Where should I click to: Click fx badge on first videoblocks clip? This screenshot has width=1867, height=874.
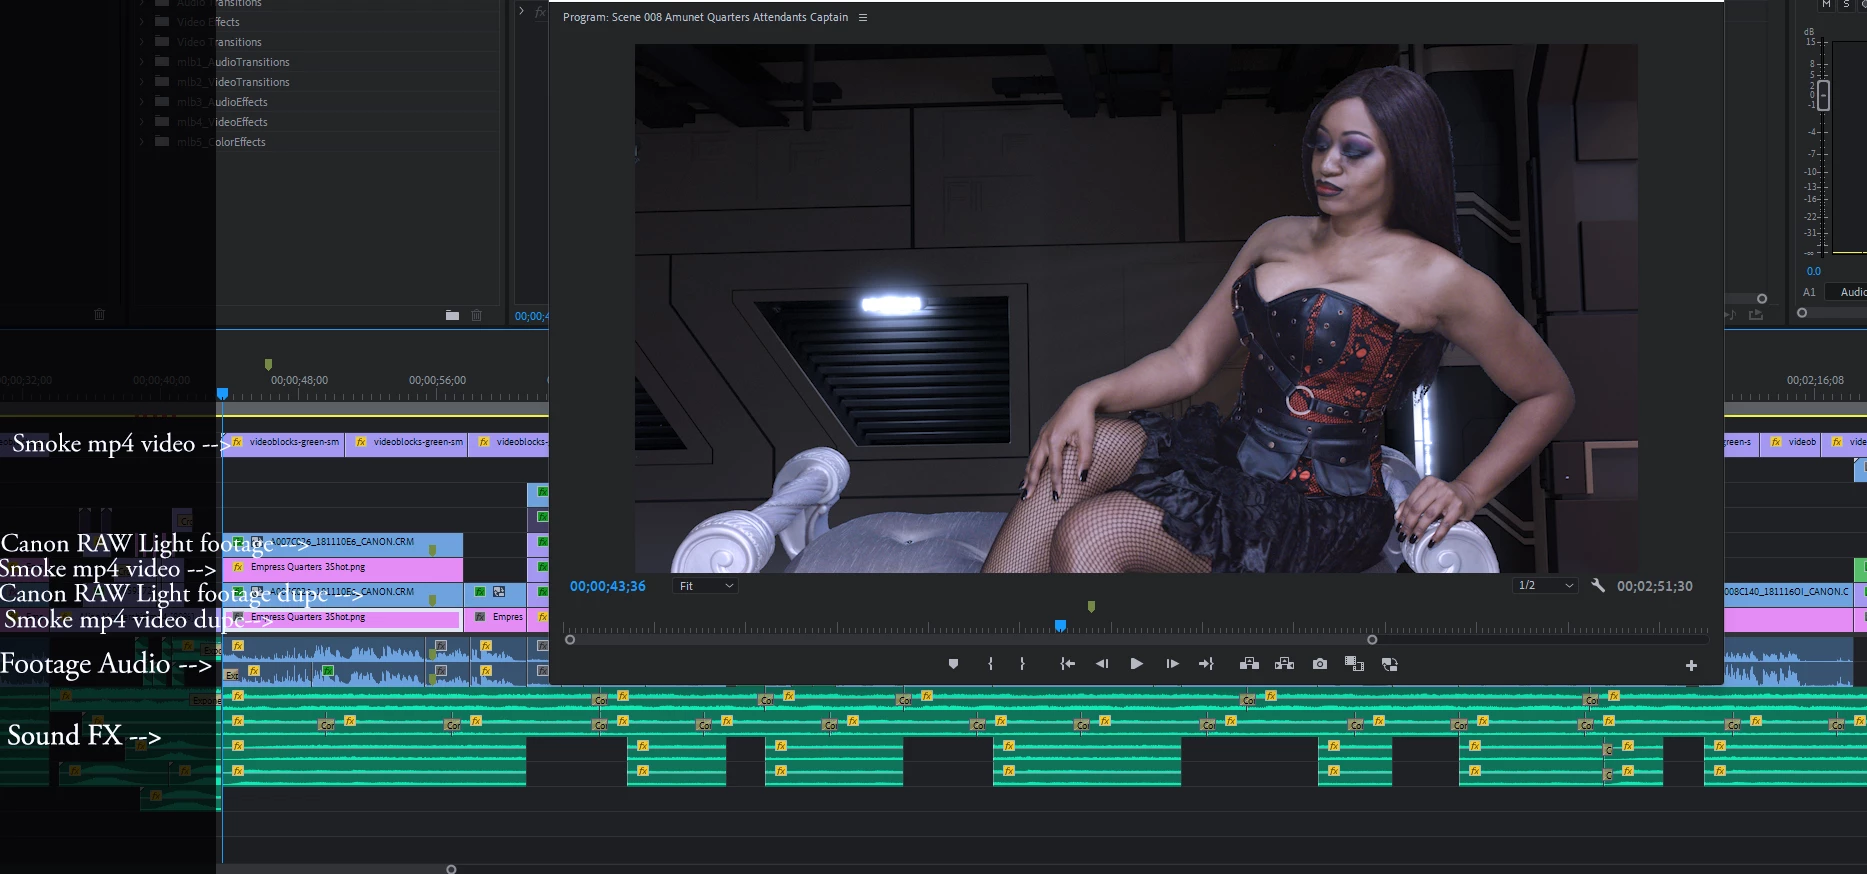point(237,442)
